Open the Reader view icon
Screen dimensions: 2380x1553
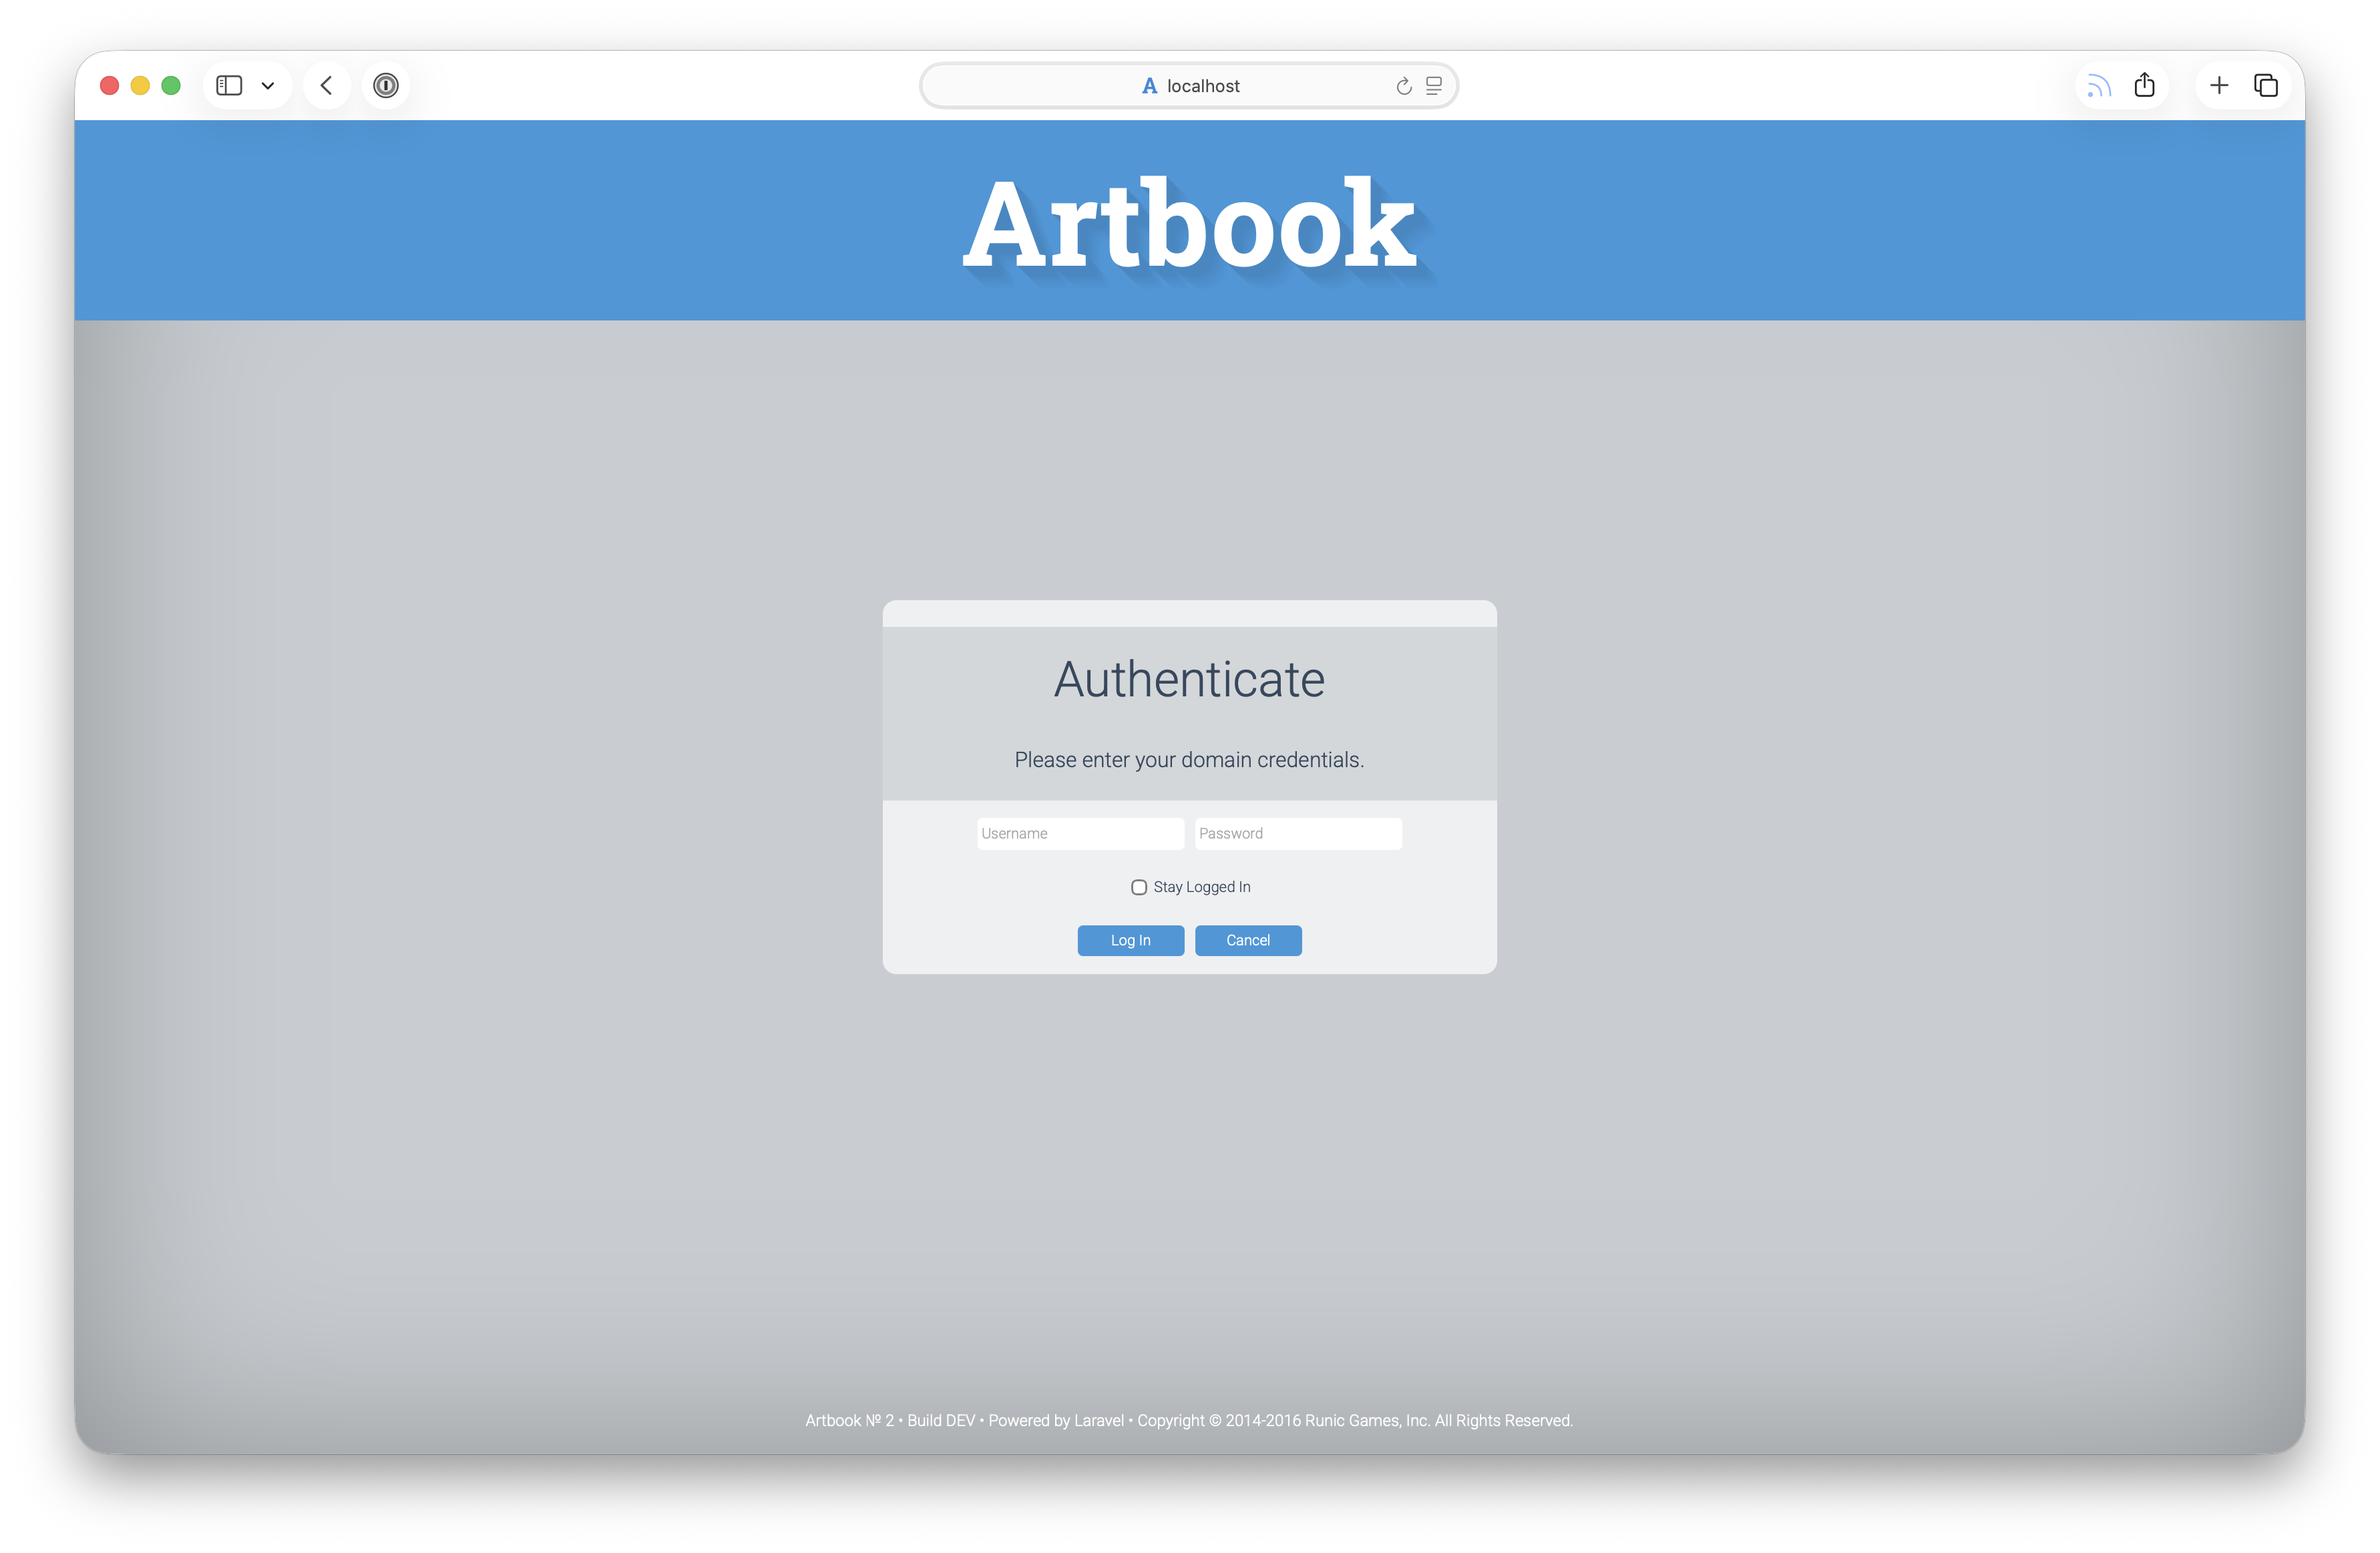point(1434,86)
